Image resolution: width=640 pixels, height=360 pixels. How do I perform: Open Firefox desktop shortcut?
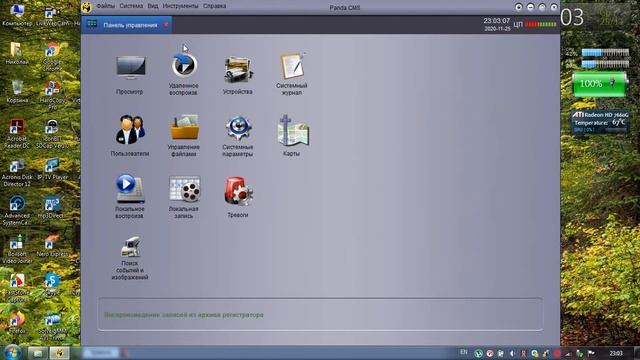(16, 322)
